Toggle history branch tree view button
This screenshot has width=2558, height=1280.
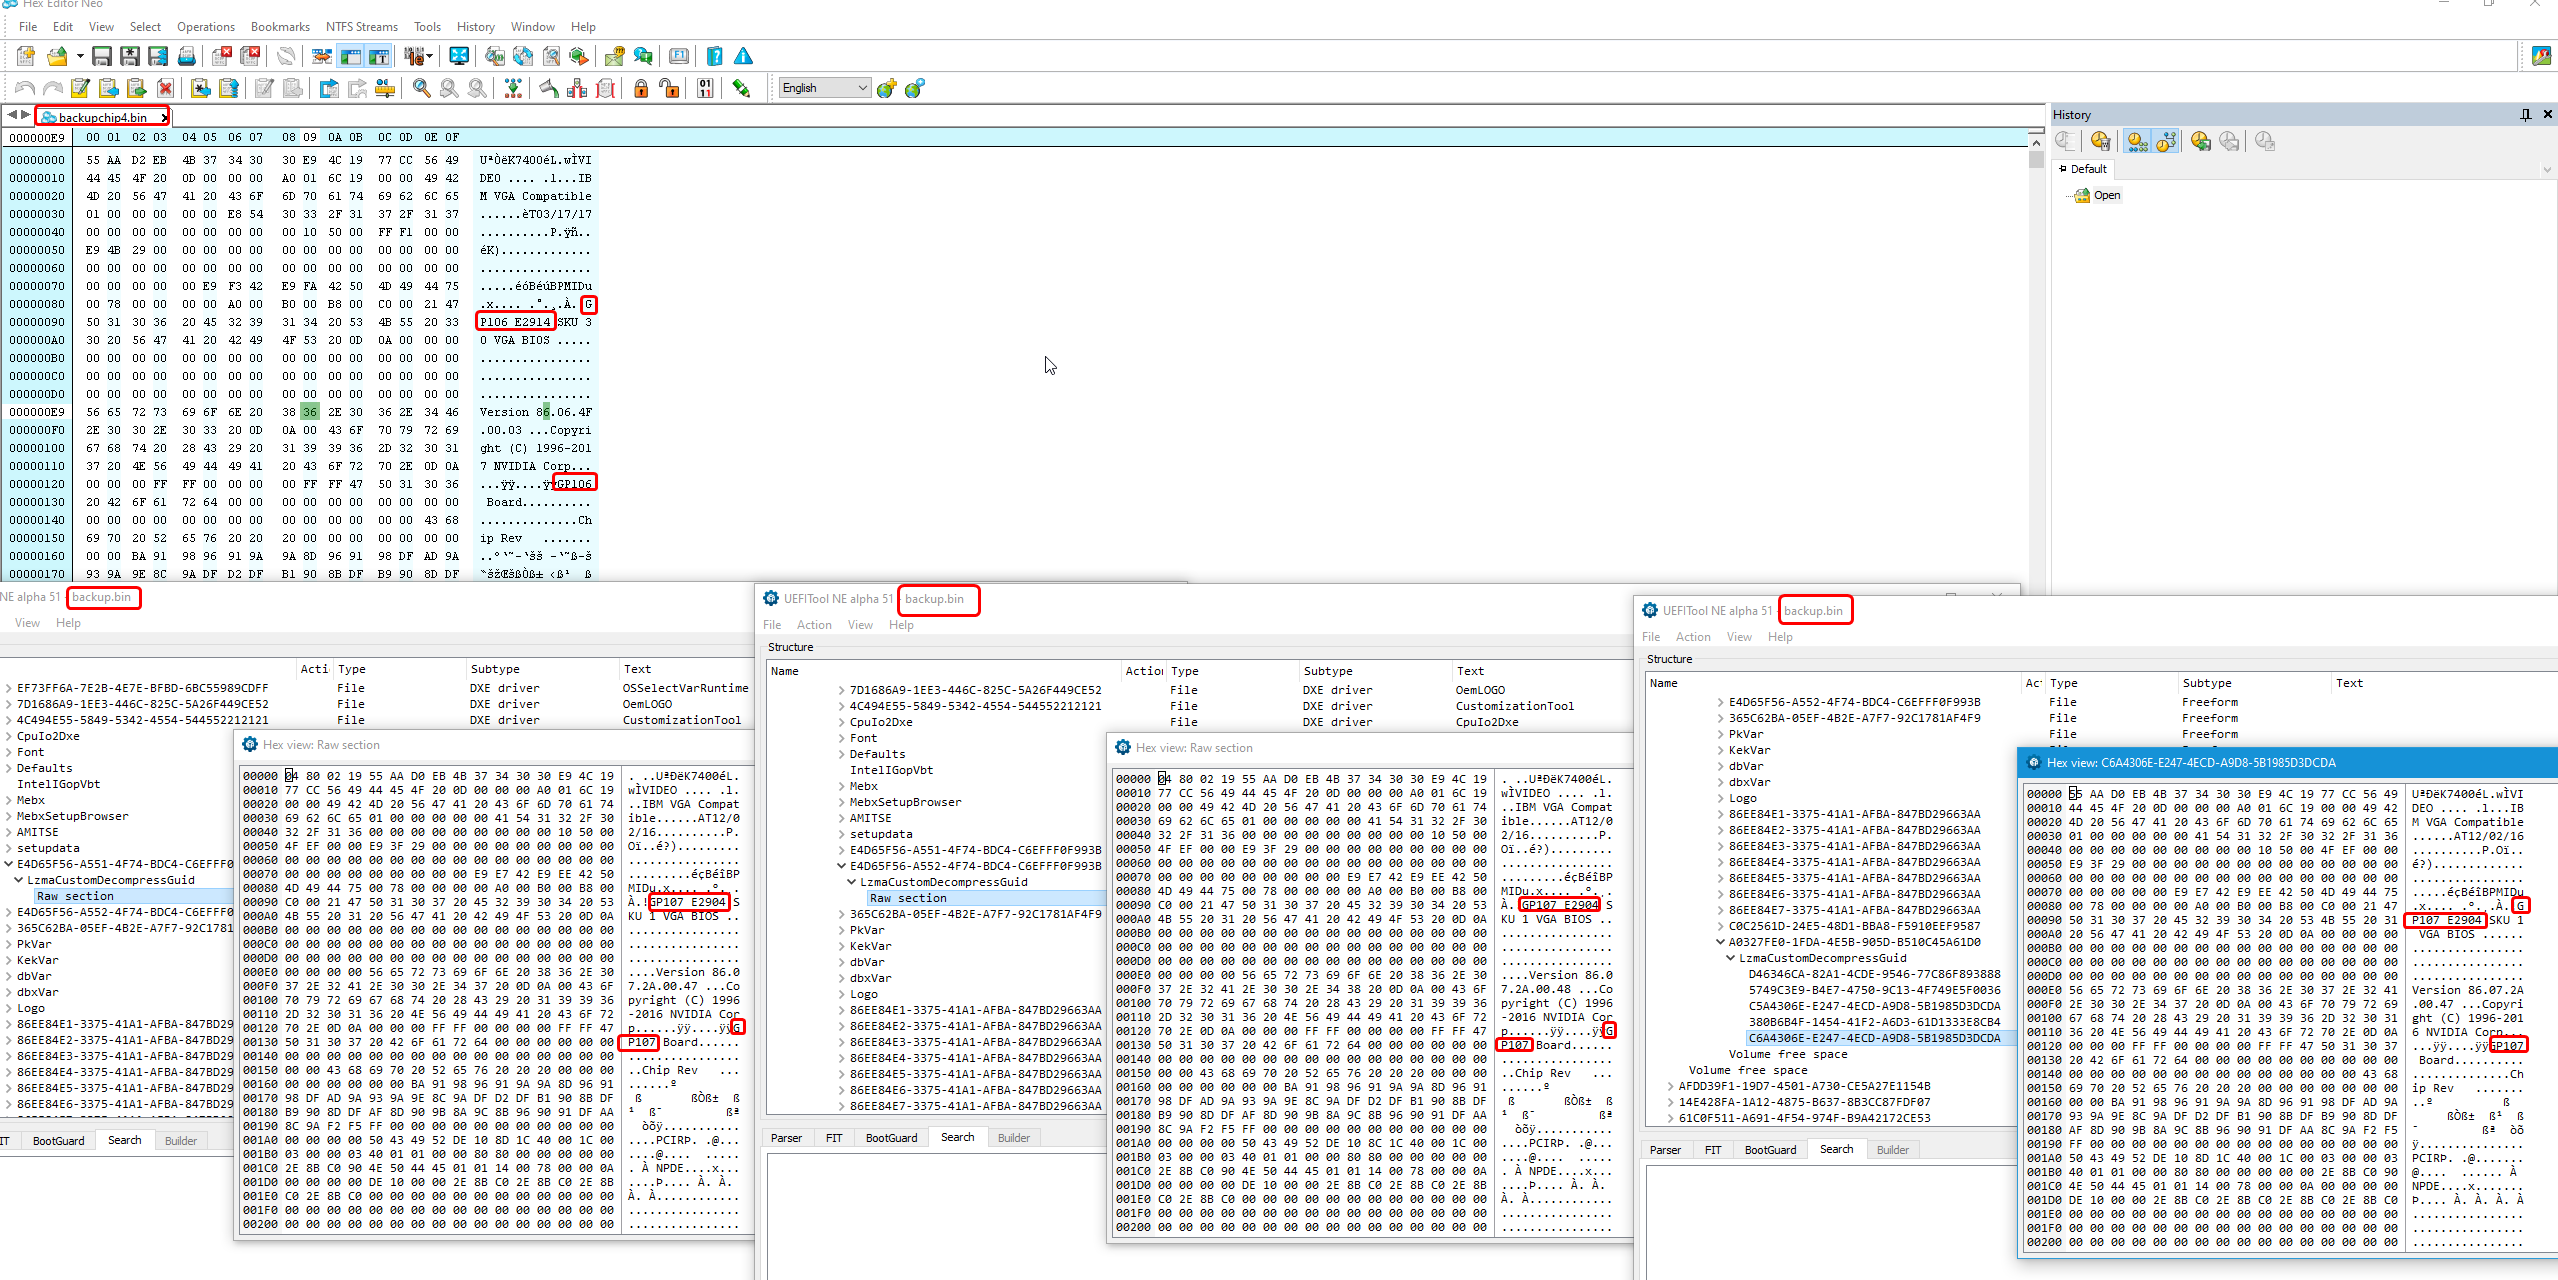[x=2165, y=141]
